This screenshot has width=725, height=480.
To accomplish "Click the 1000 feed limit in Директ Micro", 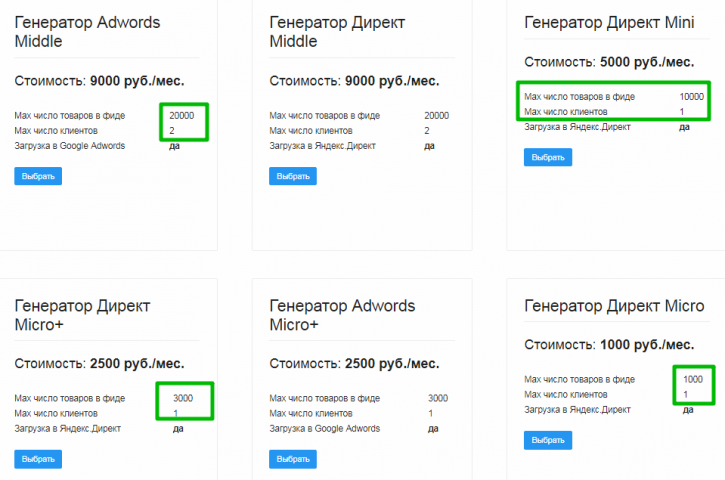I will 693,379.
